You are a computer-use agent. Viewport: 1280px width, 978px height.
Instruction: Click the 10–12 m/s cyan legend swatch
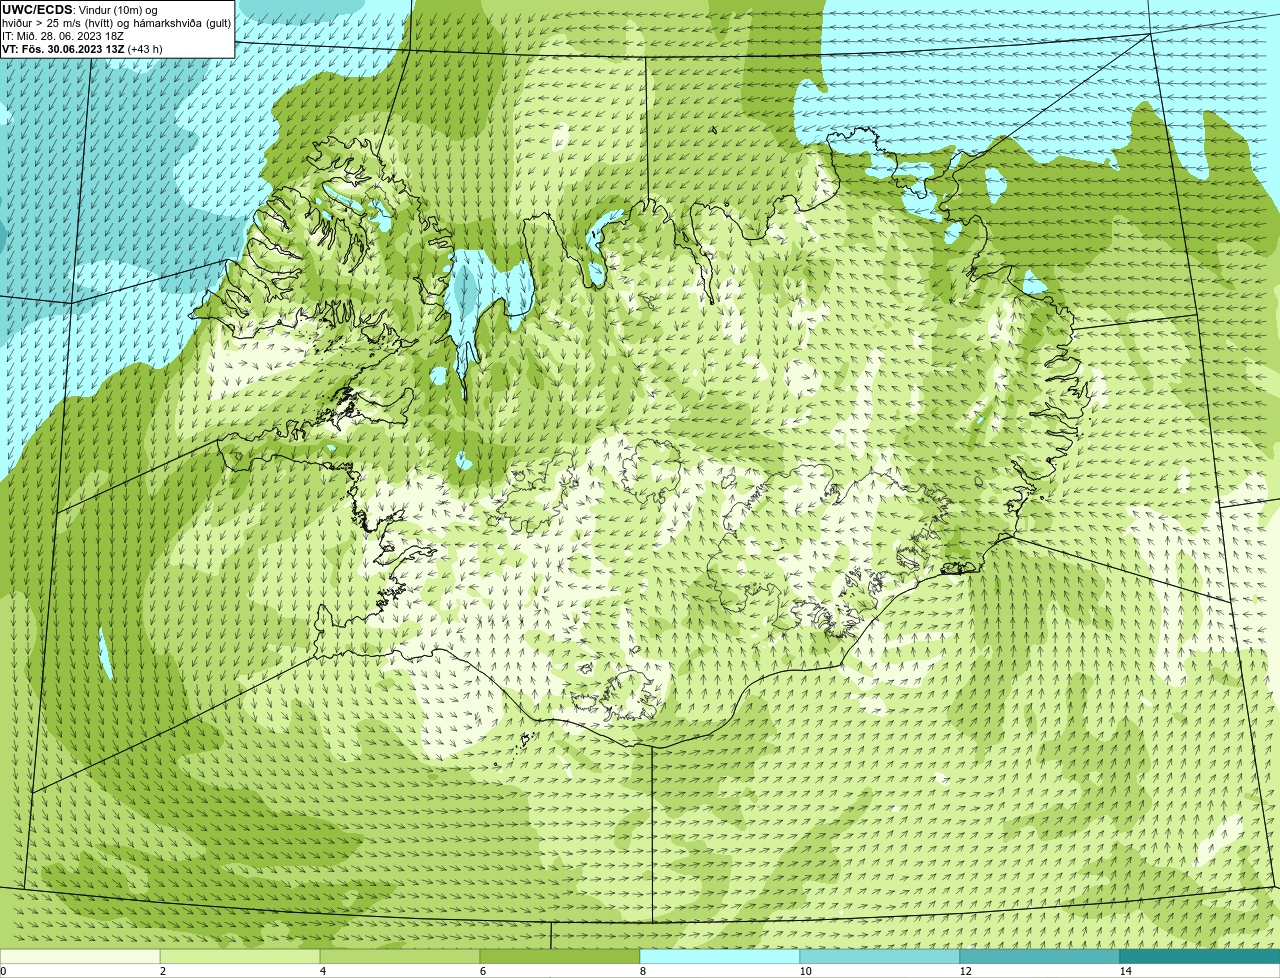880,956
